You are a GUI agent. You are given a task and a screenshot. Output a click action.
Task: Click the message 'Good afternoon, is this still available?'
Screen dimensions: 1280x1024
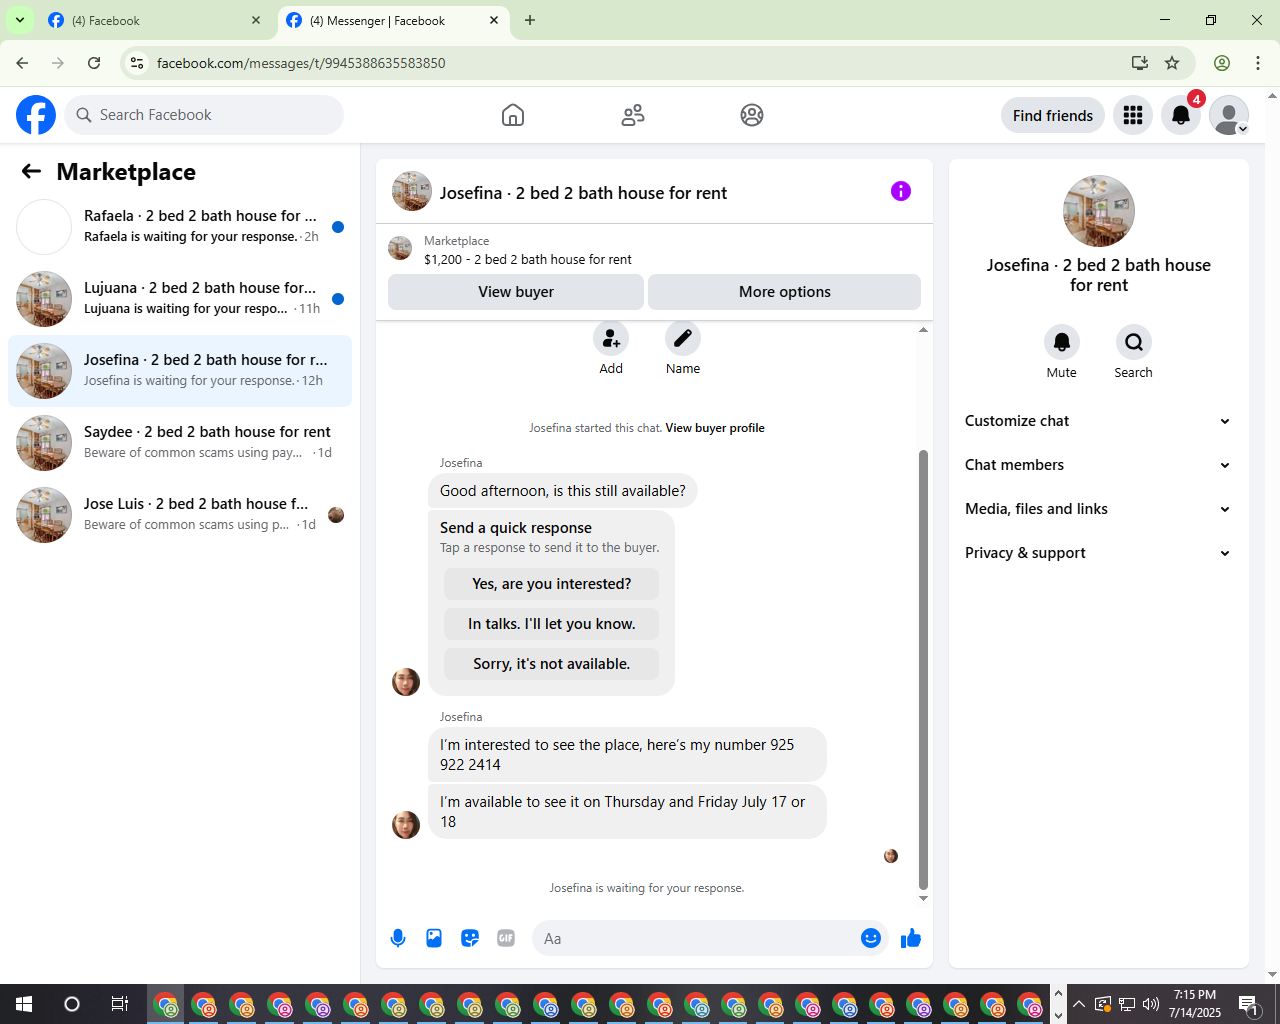[x=563, y=491]
